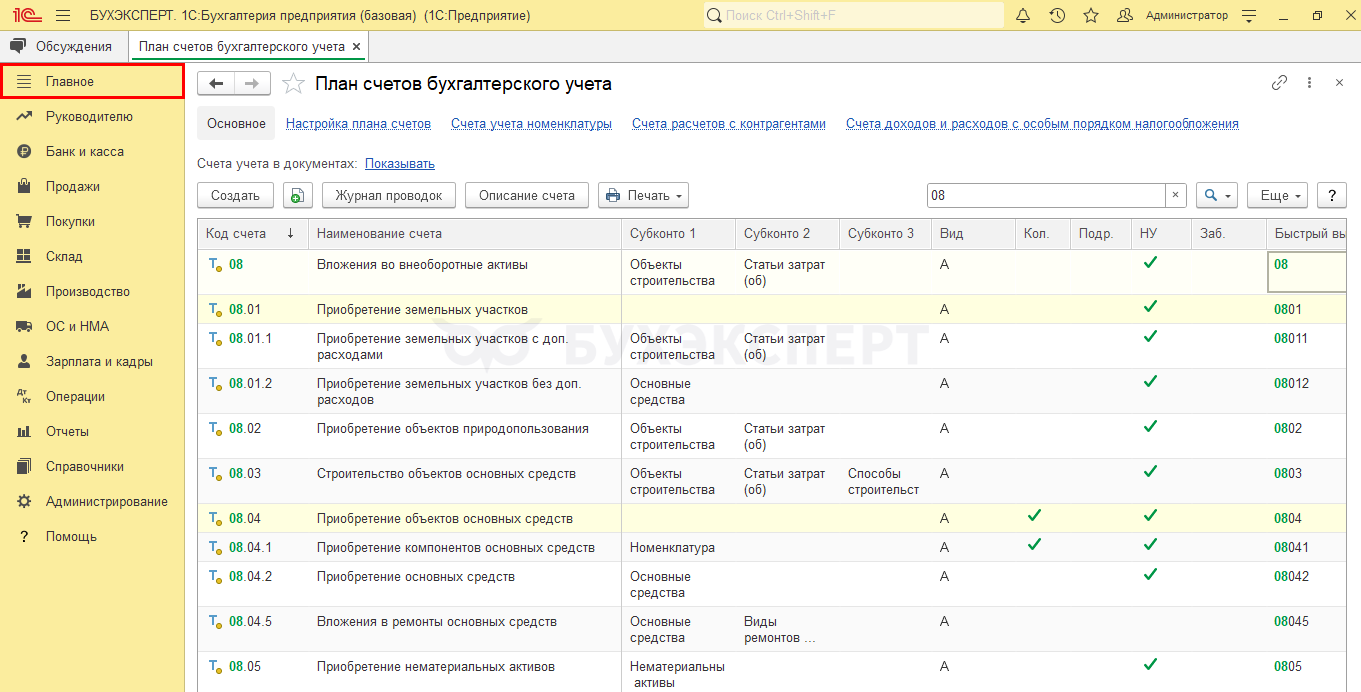The height and width of the screenshot is (692, 1361).
Task: Open Операции section
Action: [x=92, y=396]
